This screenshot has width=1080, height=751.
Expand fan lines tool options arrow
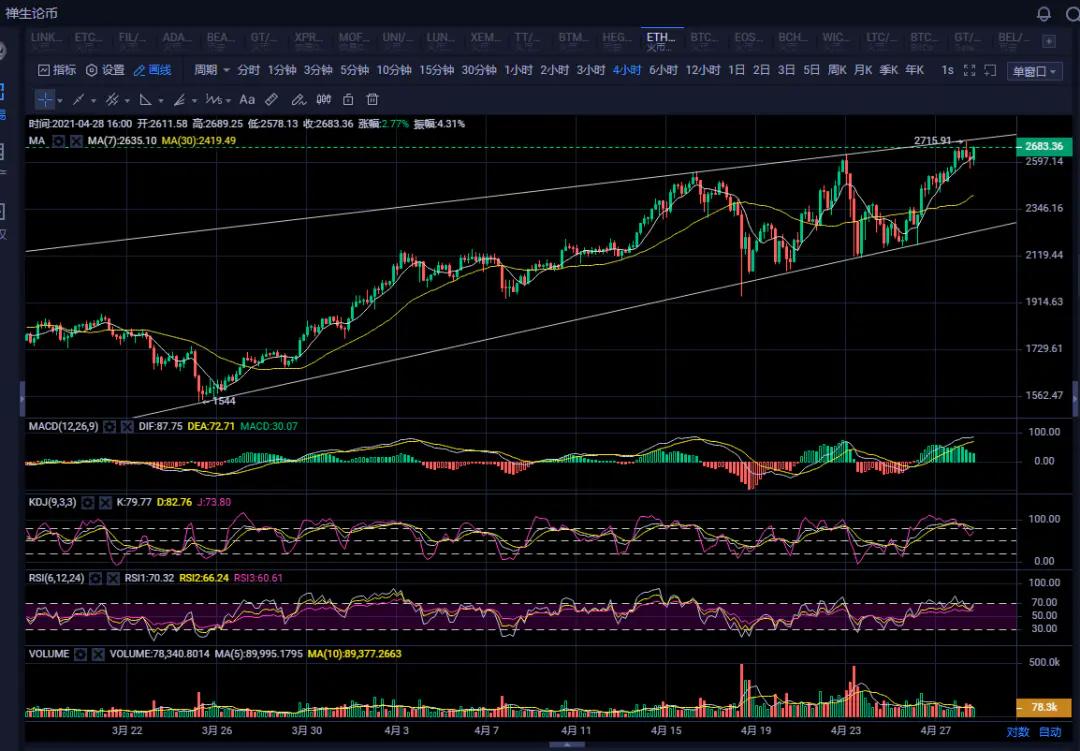194,101
